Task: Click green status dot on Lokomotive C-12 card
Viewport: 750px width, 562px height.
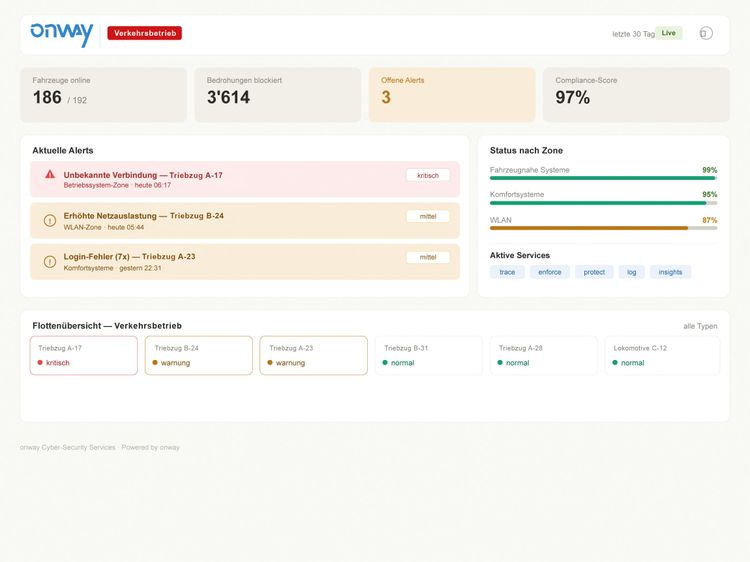Action: (615, 363)
